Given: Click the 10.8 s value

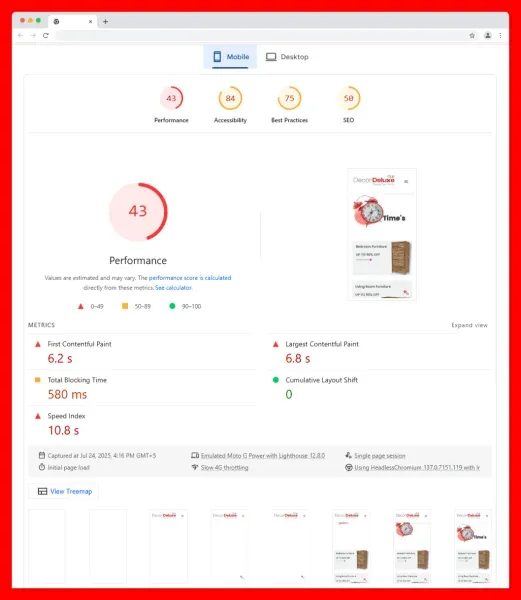Looking at the screenshot, I should pos(63,430).
